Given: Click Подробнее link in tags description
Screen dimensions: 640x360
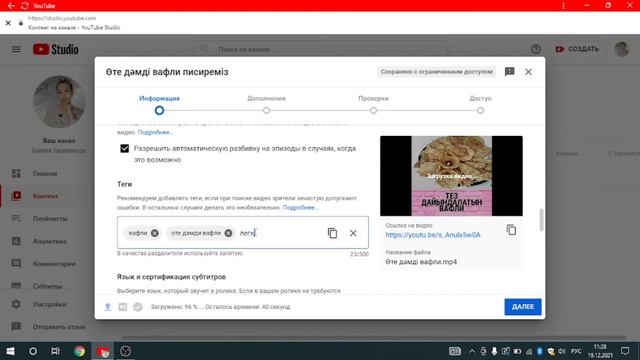Looking at the screenshot, I should (300, 207).
